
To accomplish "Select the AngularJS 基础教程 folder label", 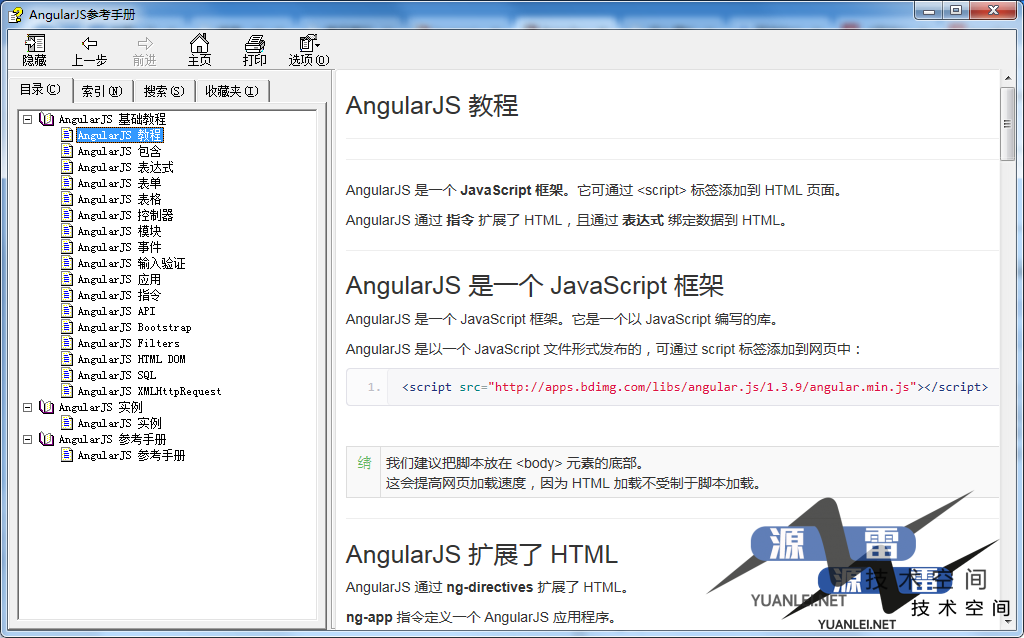I will (x=112, y=119).
